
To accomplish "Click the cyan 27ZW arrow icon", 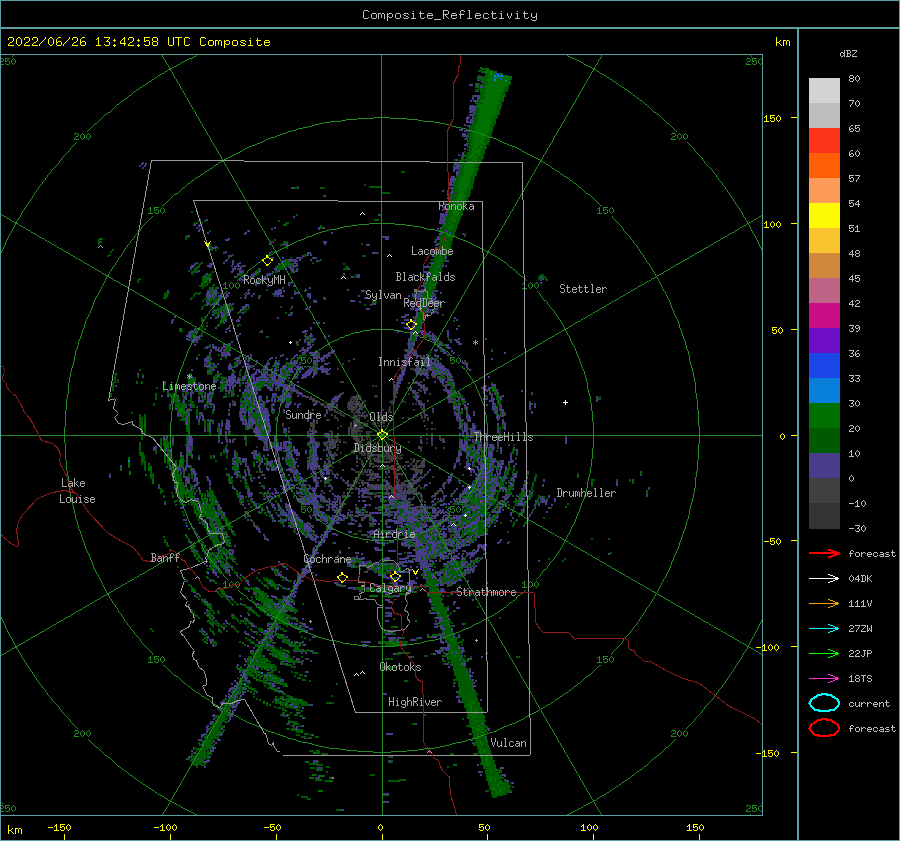I will (x=824, y=629).
